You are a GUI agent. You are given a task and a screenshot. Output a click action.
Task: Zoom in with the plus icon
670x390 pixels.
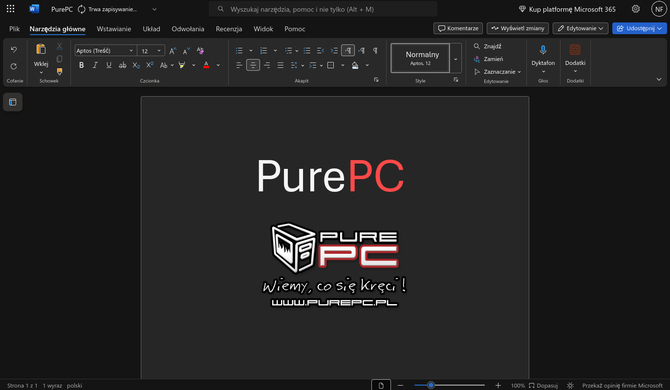pos(498,385)
